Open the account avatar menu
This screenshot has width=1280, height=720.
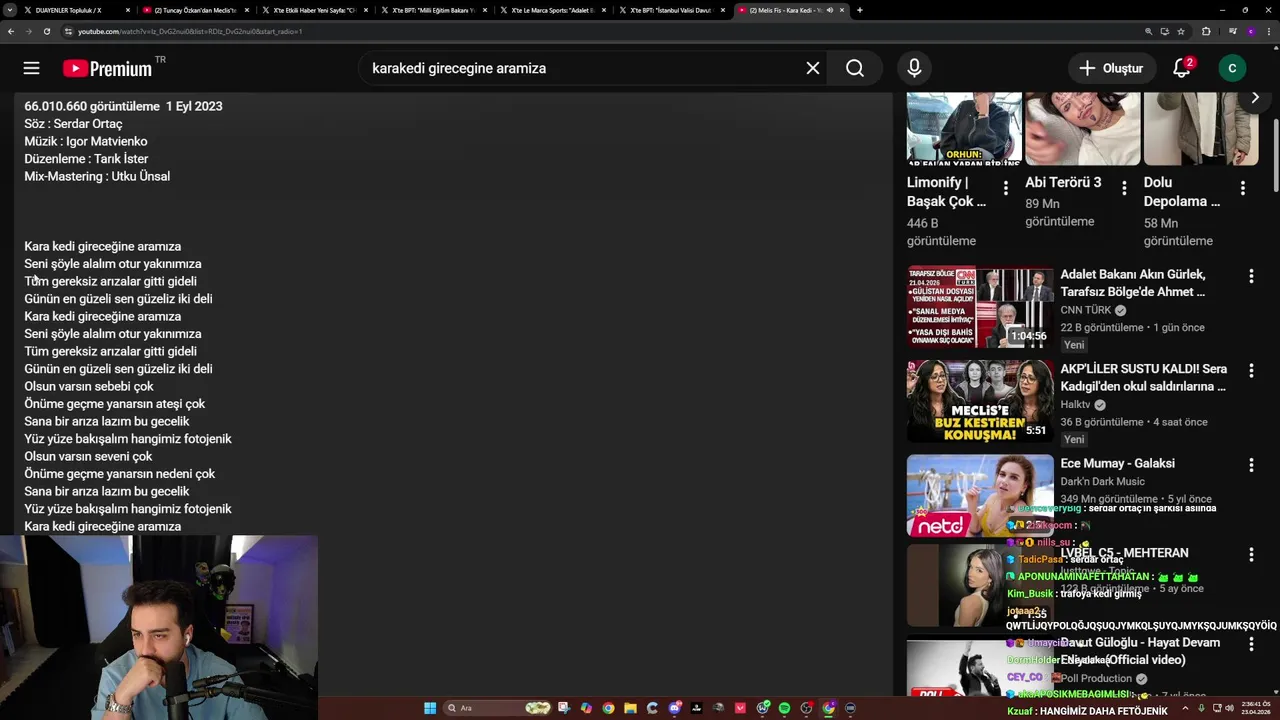click(1232, 68)
